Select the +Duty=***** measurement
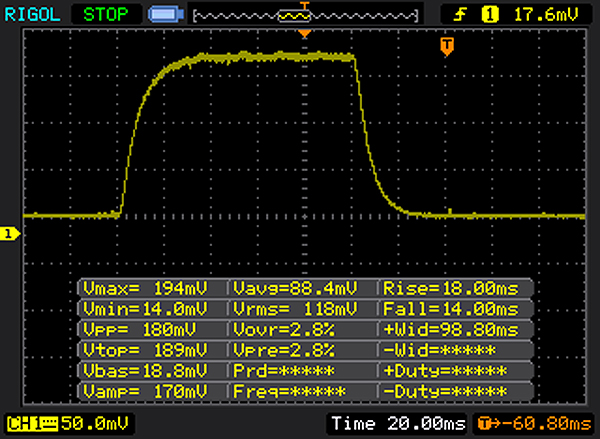This screenshot has width=600, height=439. 455,371
